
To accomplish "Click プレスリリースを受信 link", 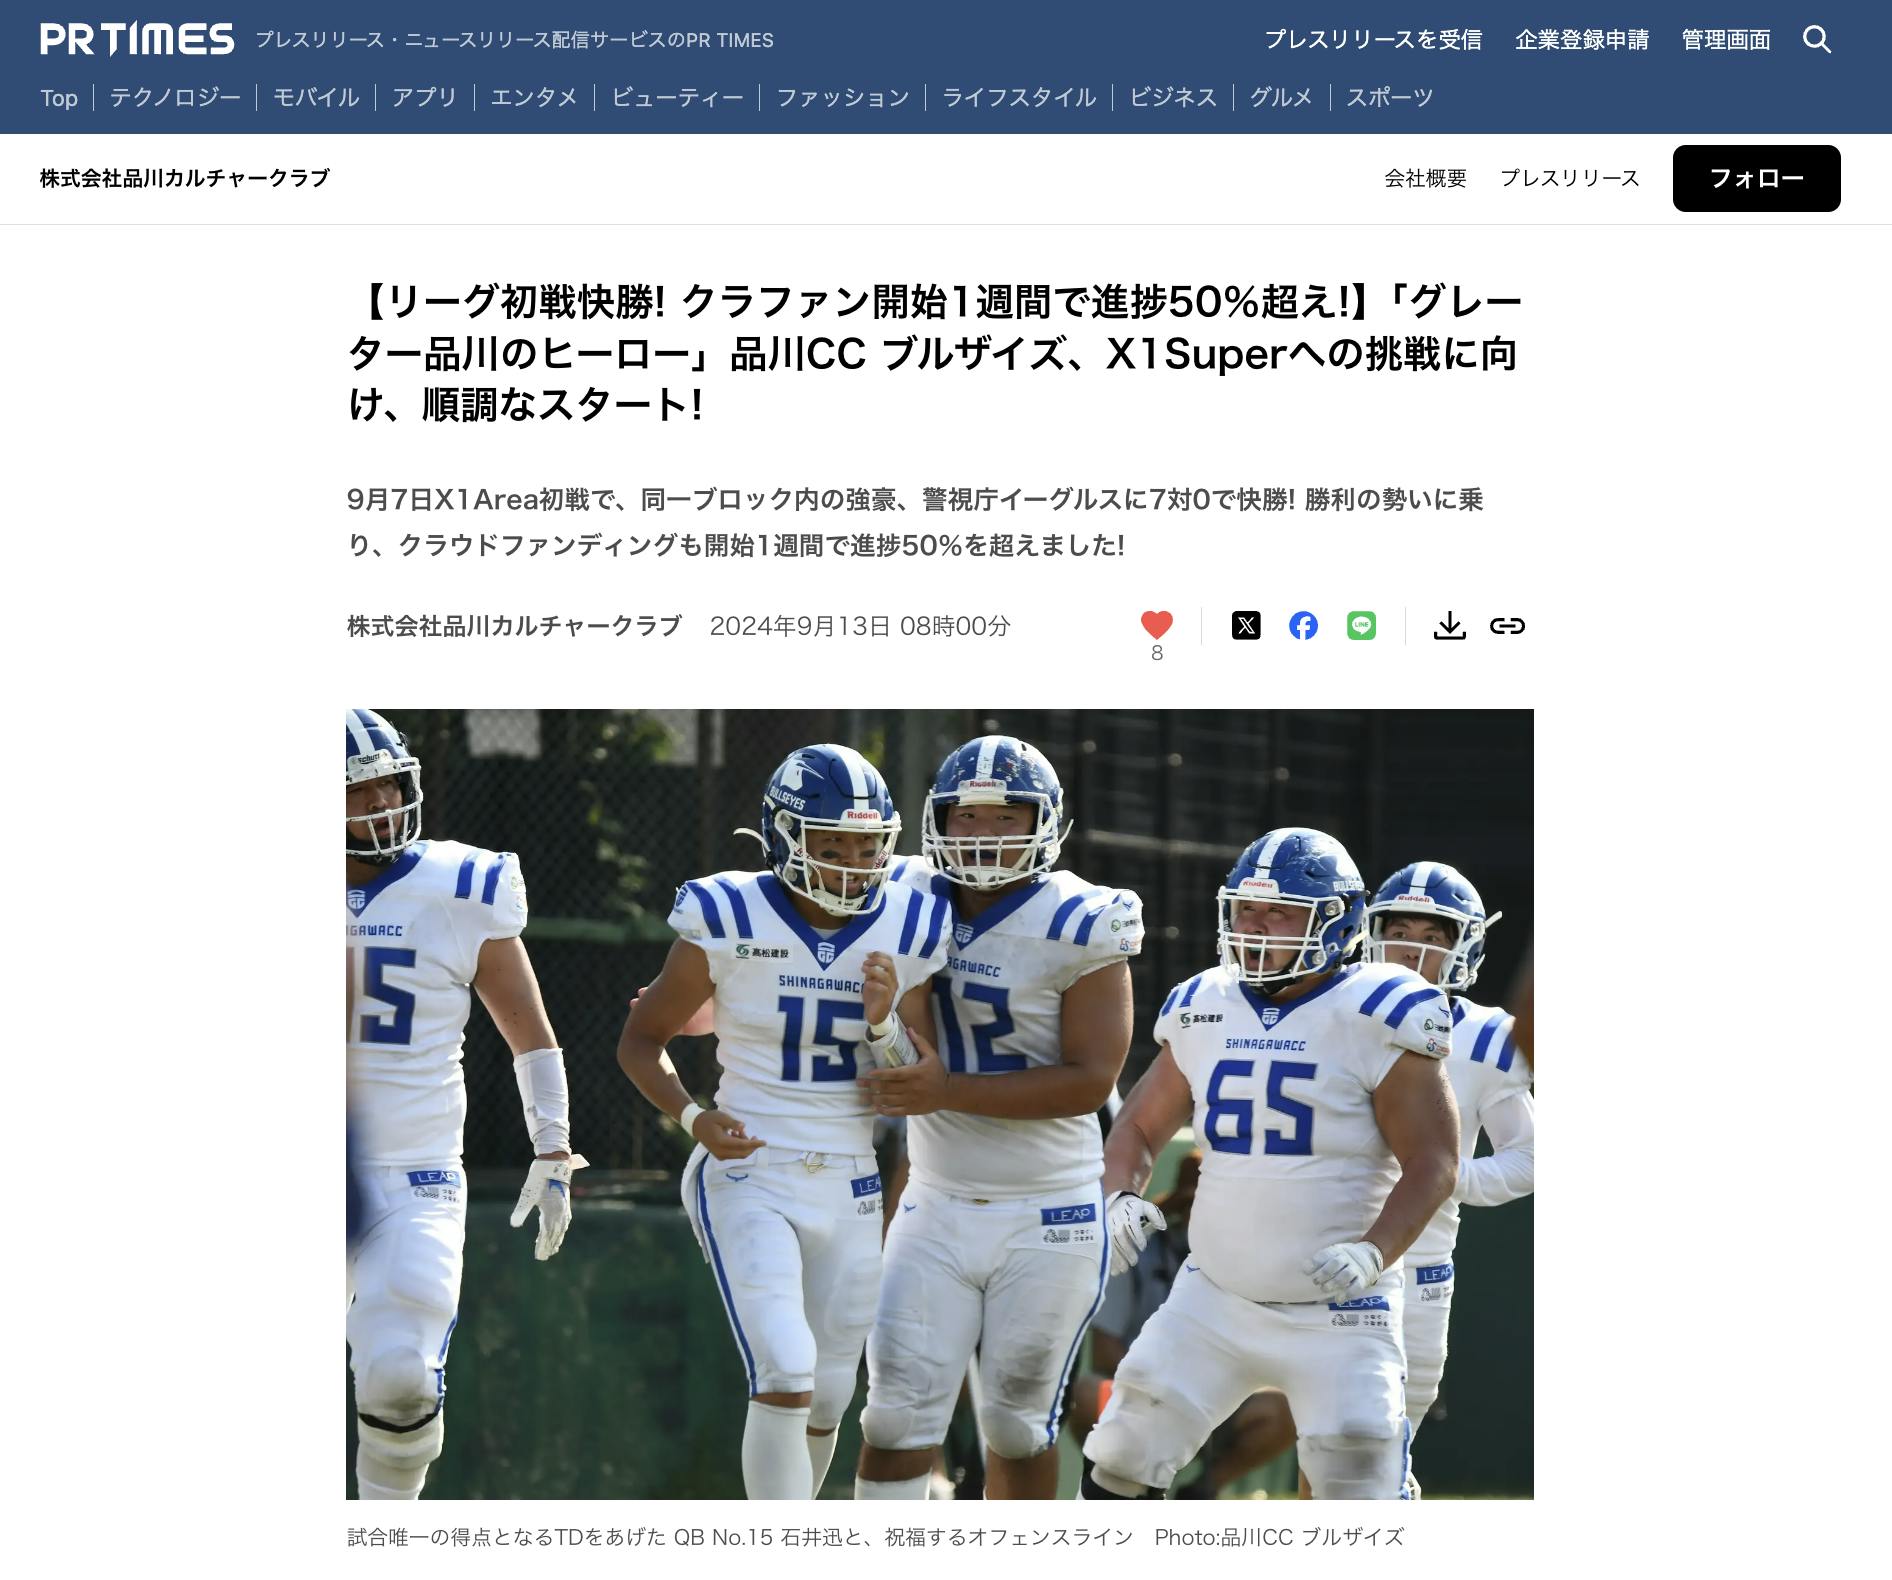I will [1373, 40].
